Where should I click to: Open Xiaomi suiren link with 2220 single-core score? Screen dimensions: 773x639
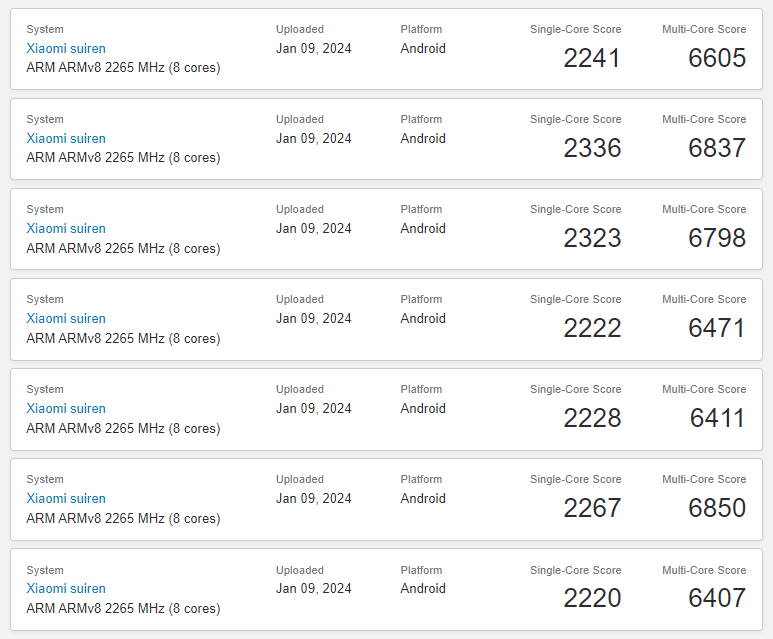click(66, 589)
